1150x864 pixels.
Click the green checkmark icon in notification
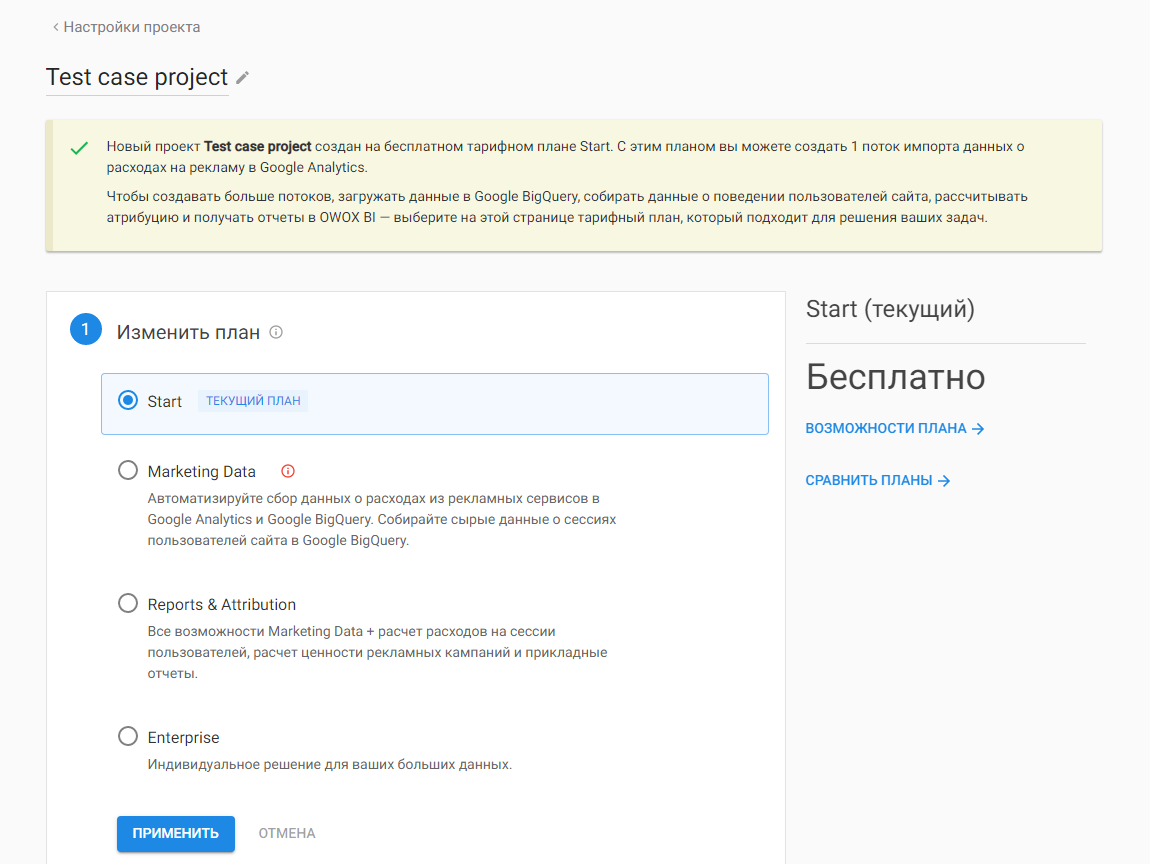[79, 148]
